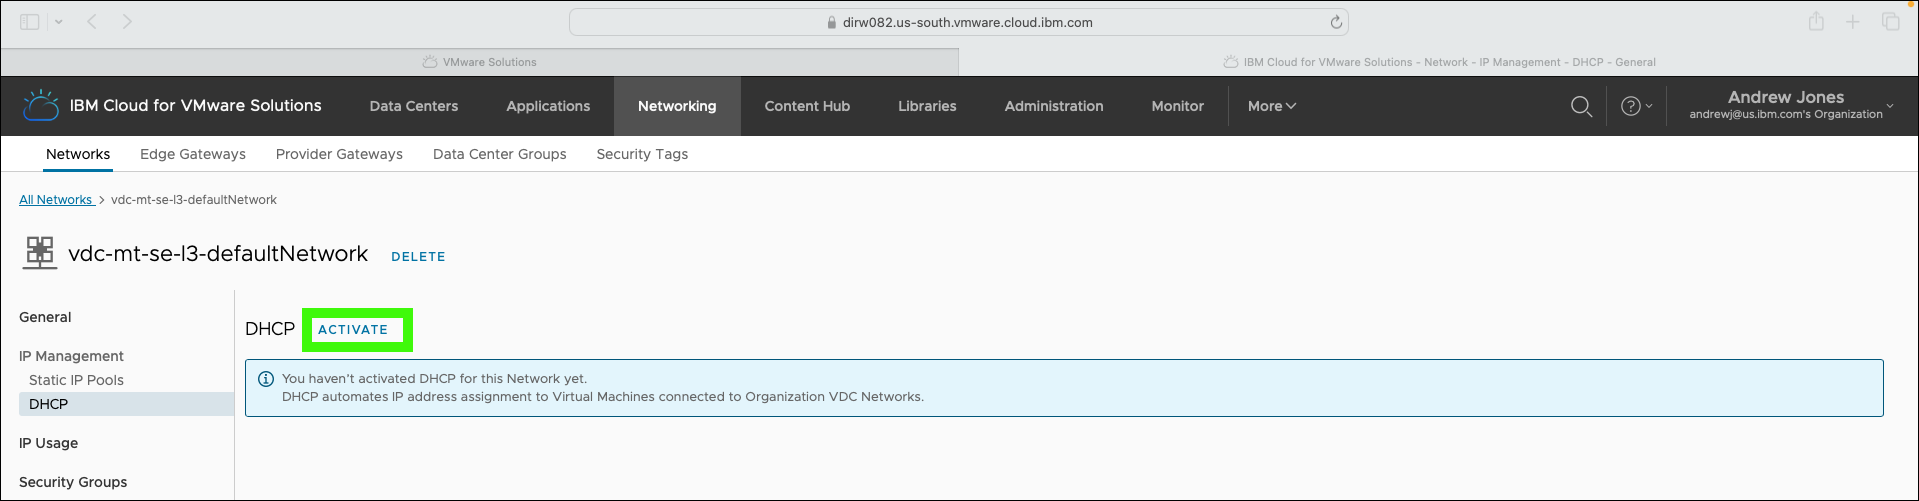Go back using the browser arrow
This screenshot has height=501, width=1919.
92,21
